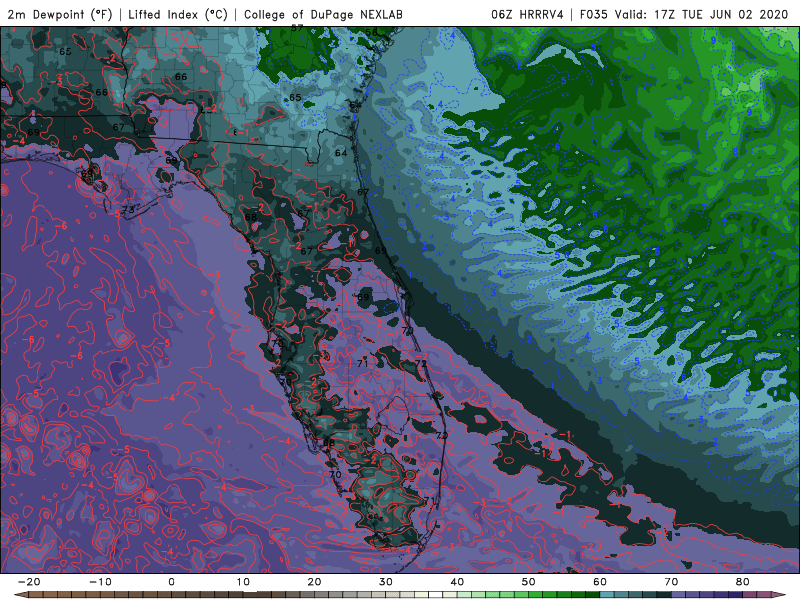Click the 70 label on the color scale
The image size is (800, 600).
671,582
